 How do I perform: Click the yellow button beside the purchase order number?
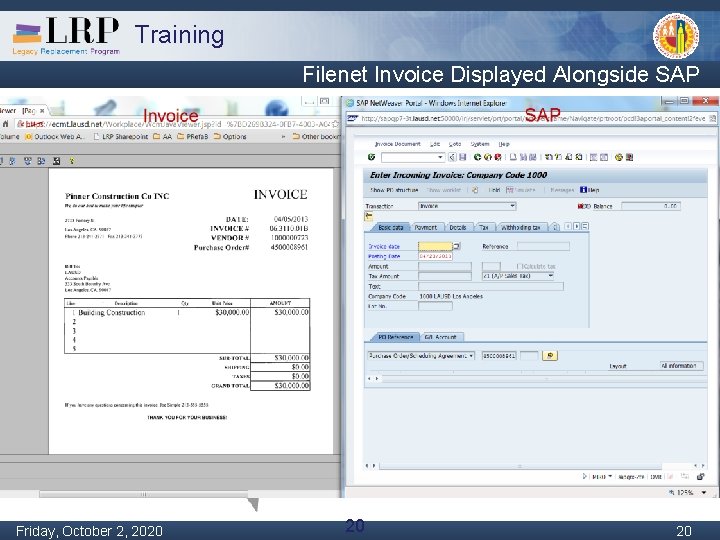pyautogui.click(x=550, y=355)
